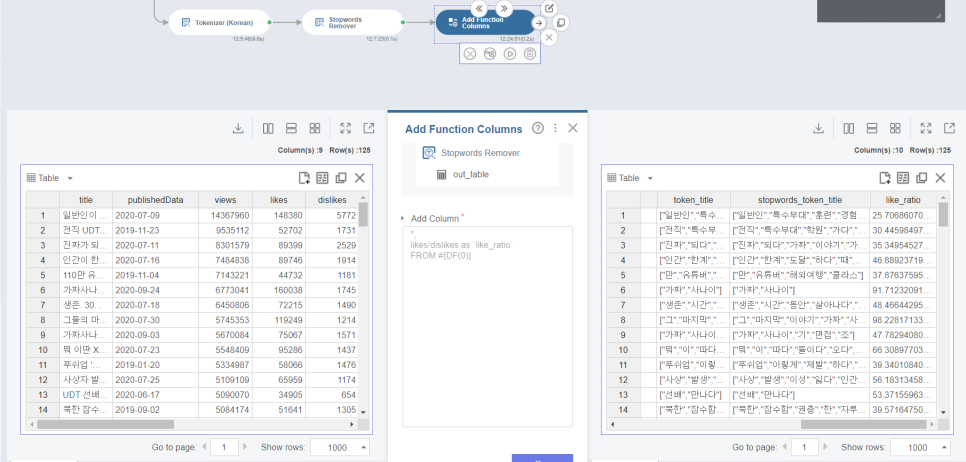Open the edit icon beside the node
This screenshot has width=966, height=462.
point(548,8)
